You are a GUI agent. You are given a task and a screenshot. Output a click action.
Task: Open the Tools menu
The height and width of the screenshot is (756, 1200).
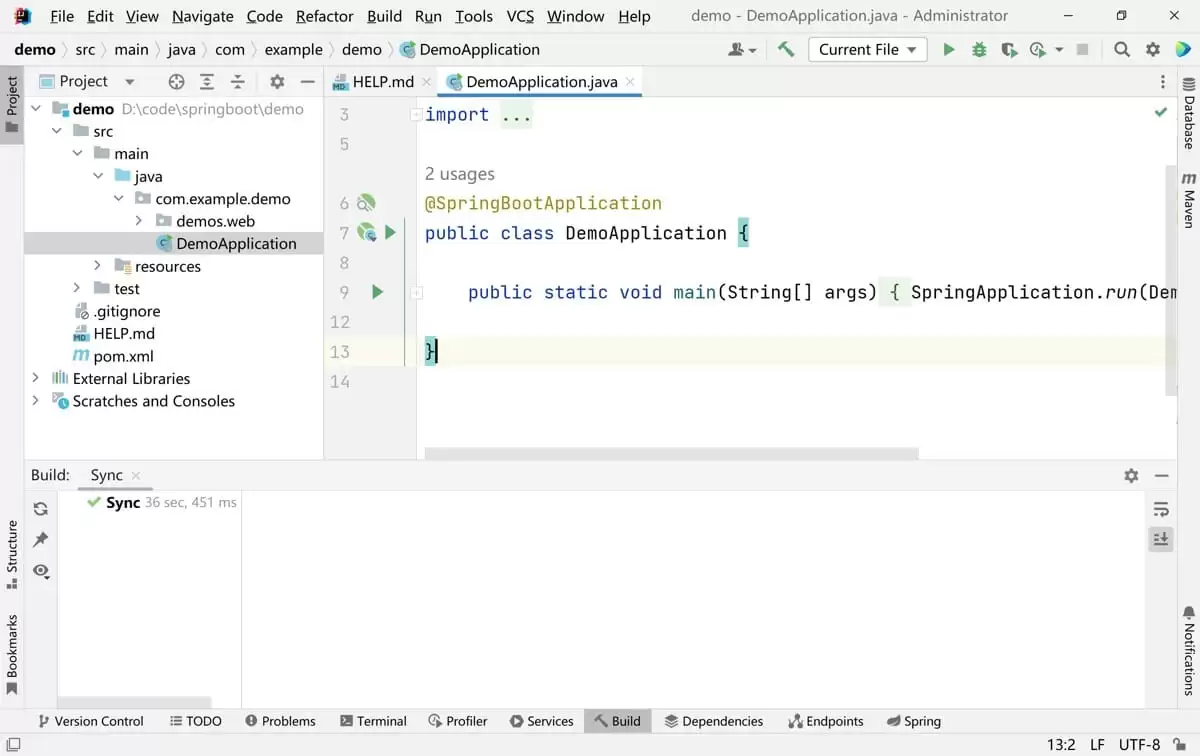coord(474,16)
